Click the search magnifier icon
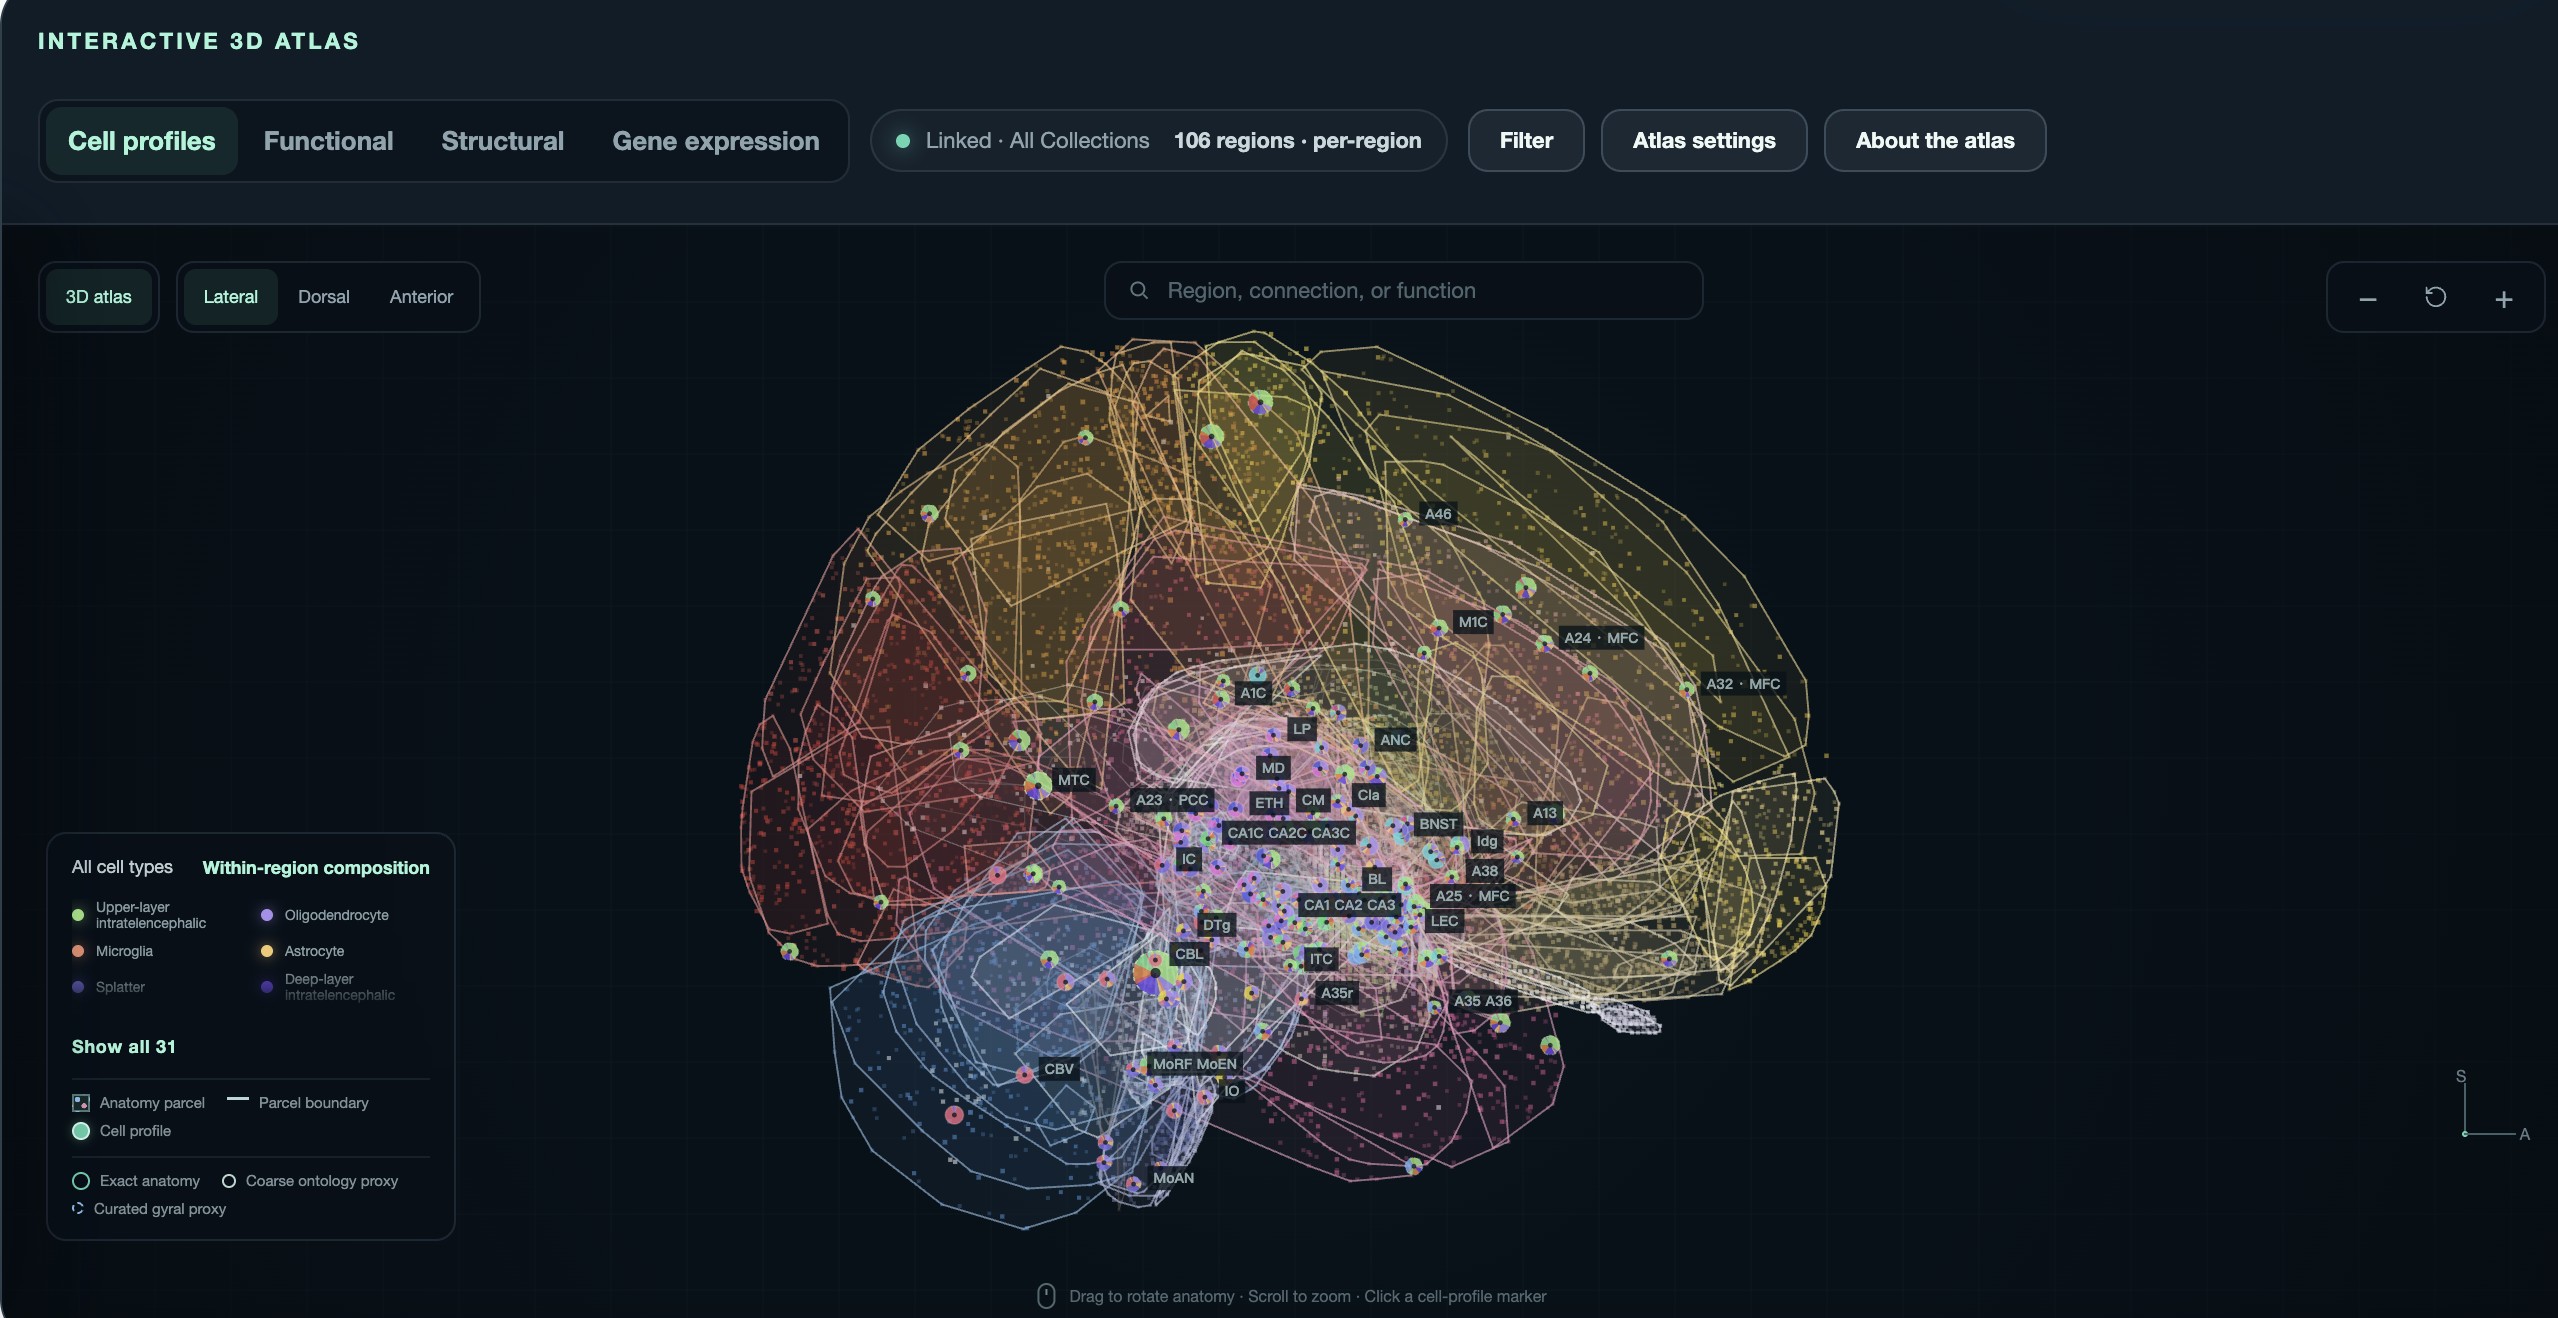Viewport: 2558px width, 1318px height. coord(1138,290)
